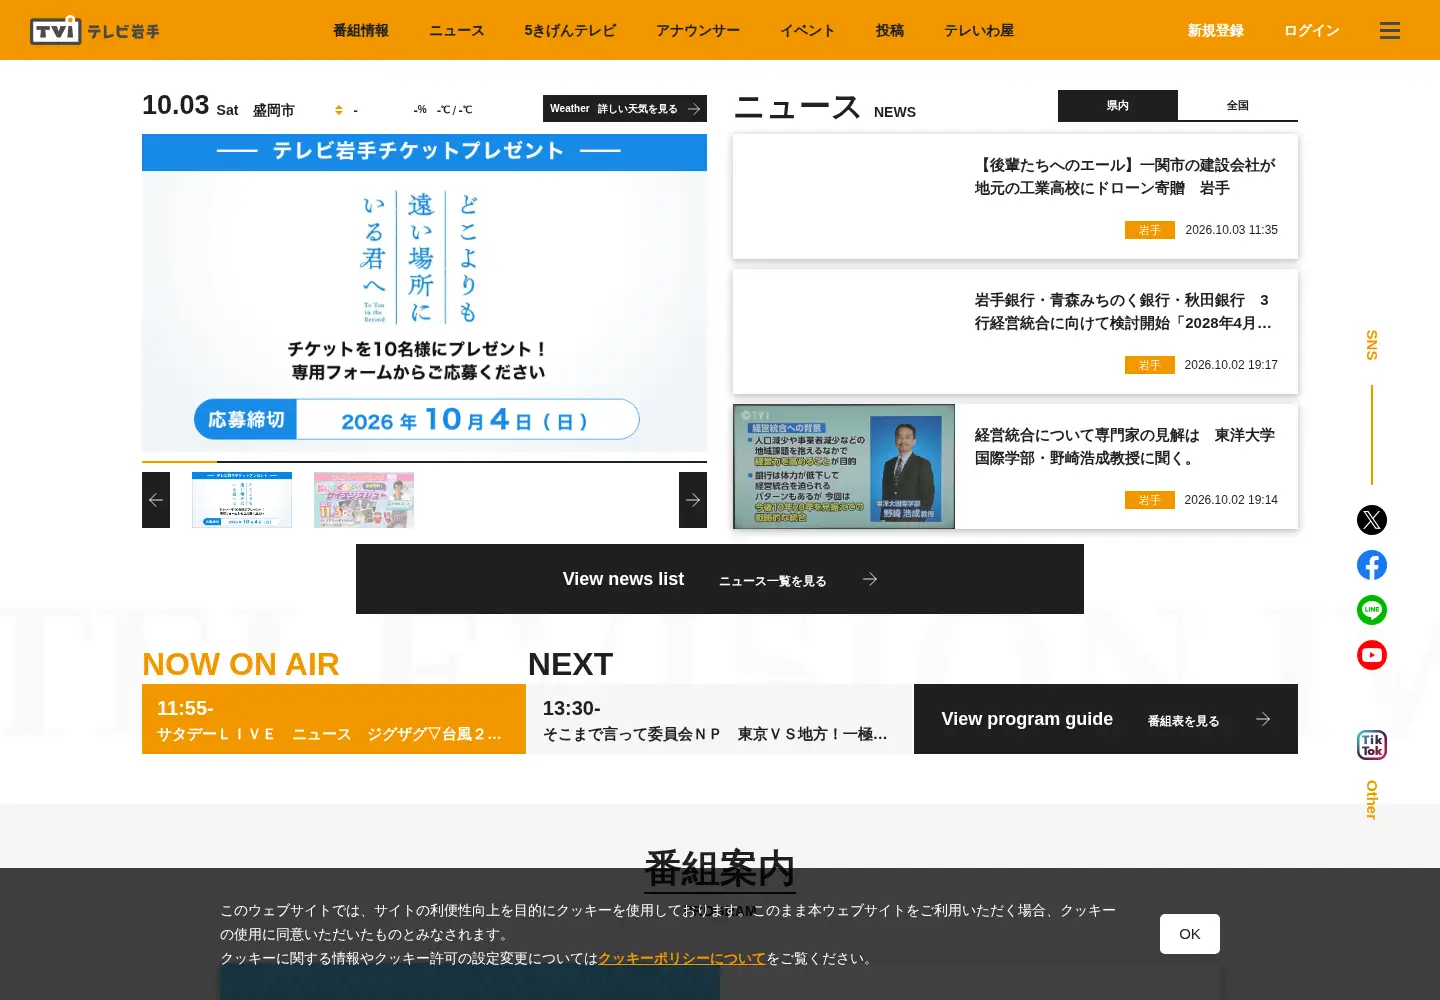The height and width of the screenshot is (1000, 1440).
Task: Click the weather location selector arrows
Action: (x=339, y=110)
